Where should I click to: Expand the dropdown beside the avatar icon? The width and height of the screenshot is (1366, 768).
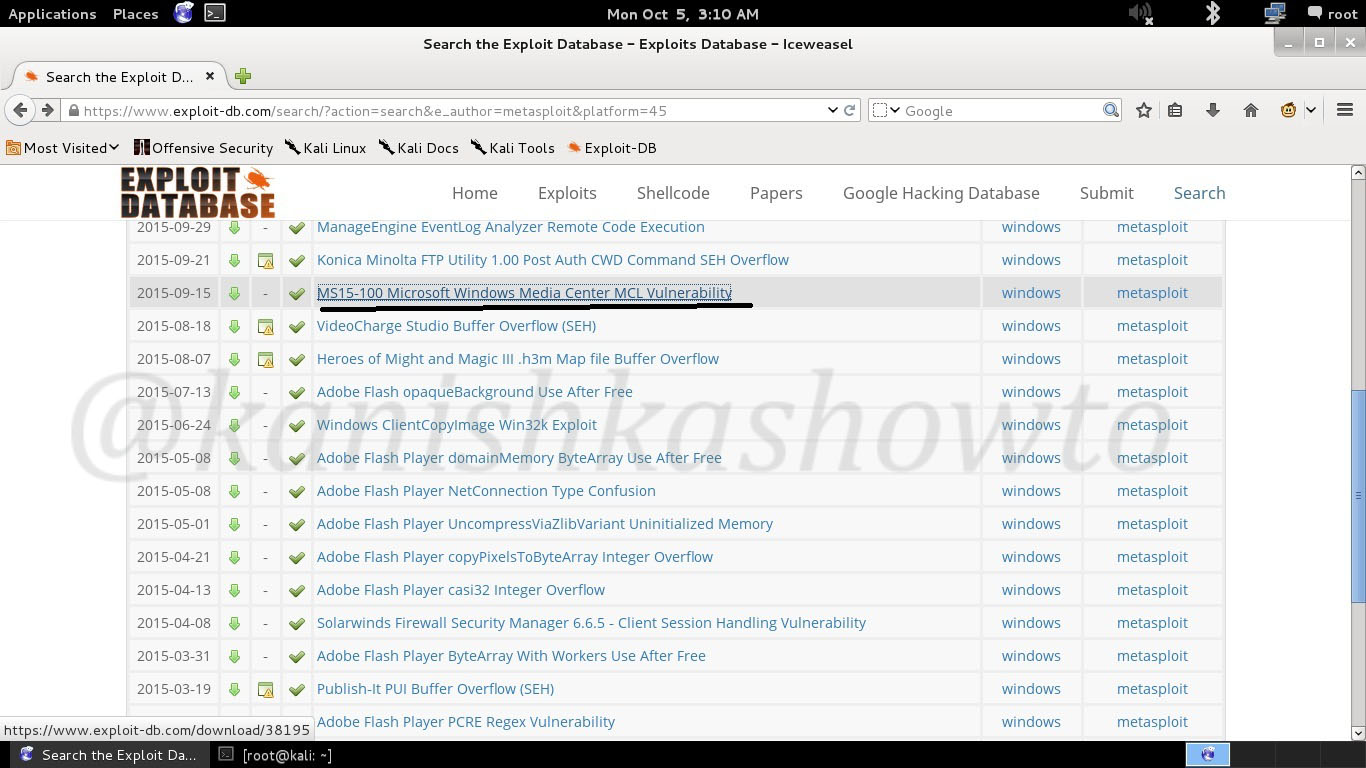[1311, 110]
